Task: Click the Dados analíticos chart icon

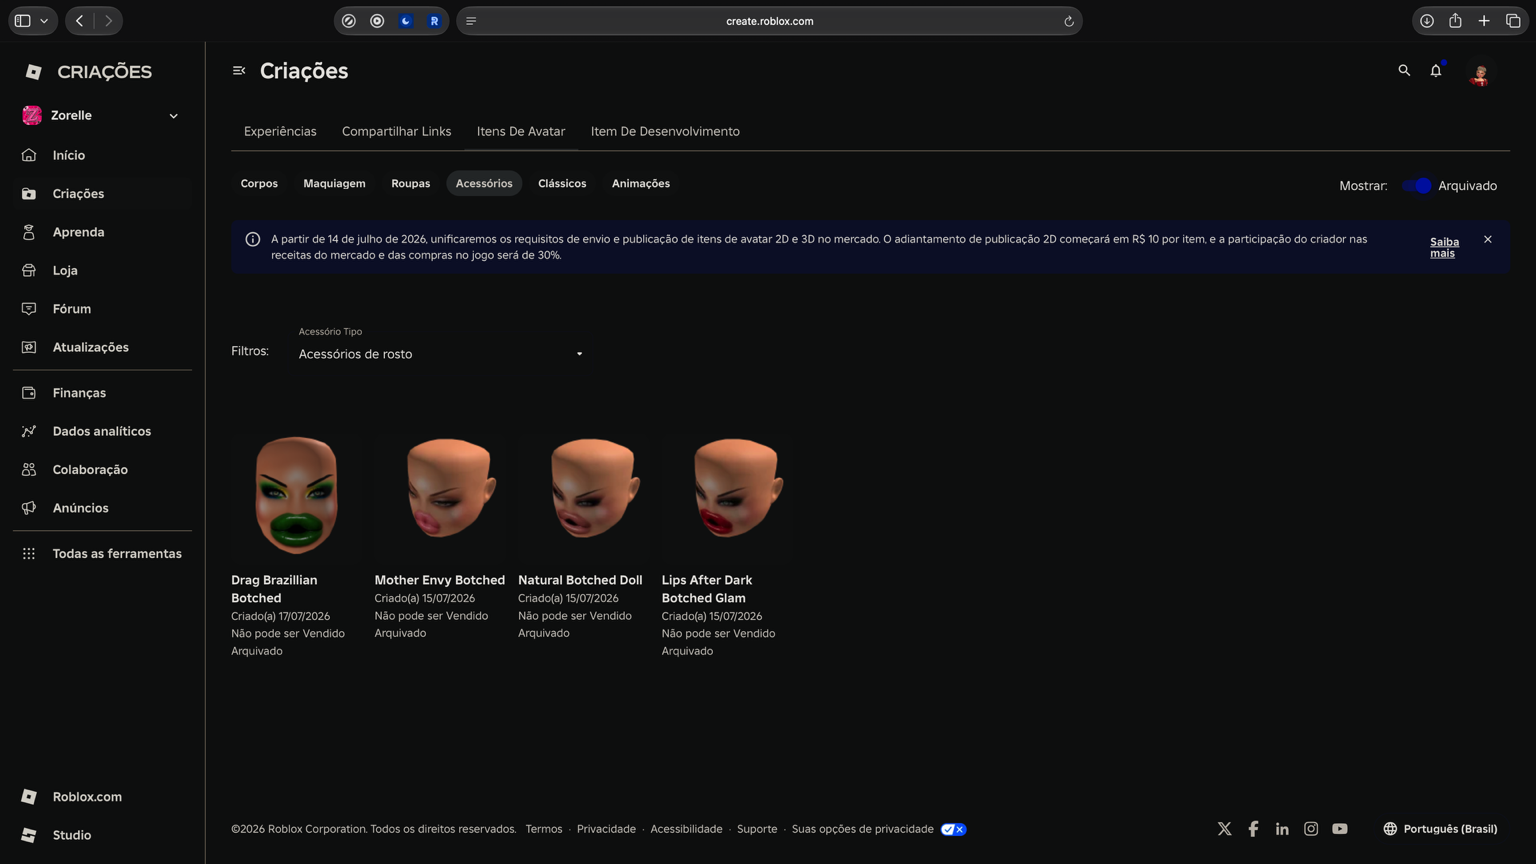Action: [29, 431]
